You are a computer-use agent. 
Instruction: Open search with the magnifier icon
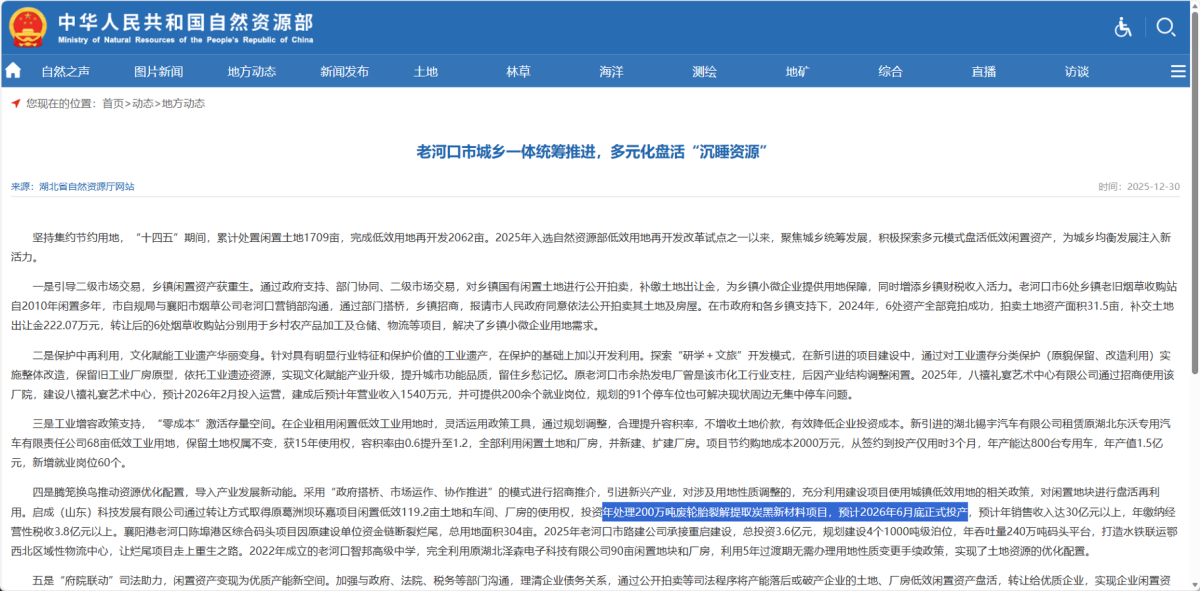[x=1166, y=27]
